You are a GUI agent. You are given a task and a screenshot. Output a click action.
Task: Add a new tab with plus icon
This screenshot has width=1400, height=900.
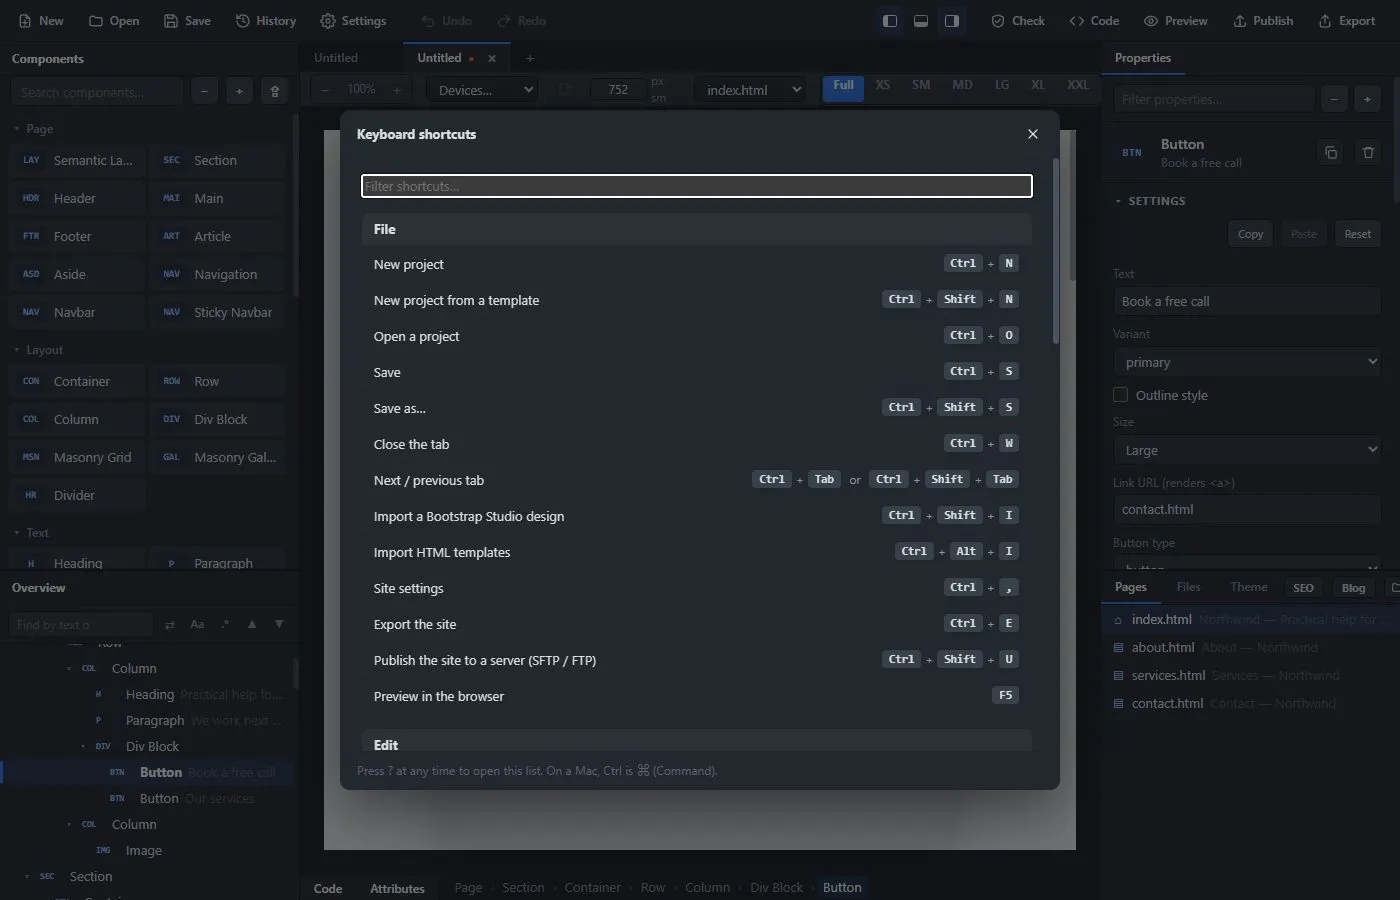pos(530,58)
